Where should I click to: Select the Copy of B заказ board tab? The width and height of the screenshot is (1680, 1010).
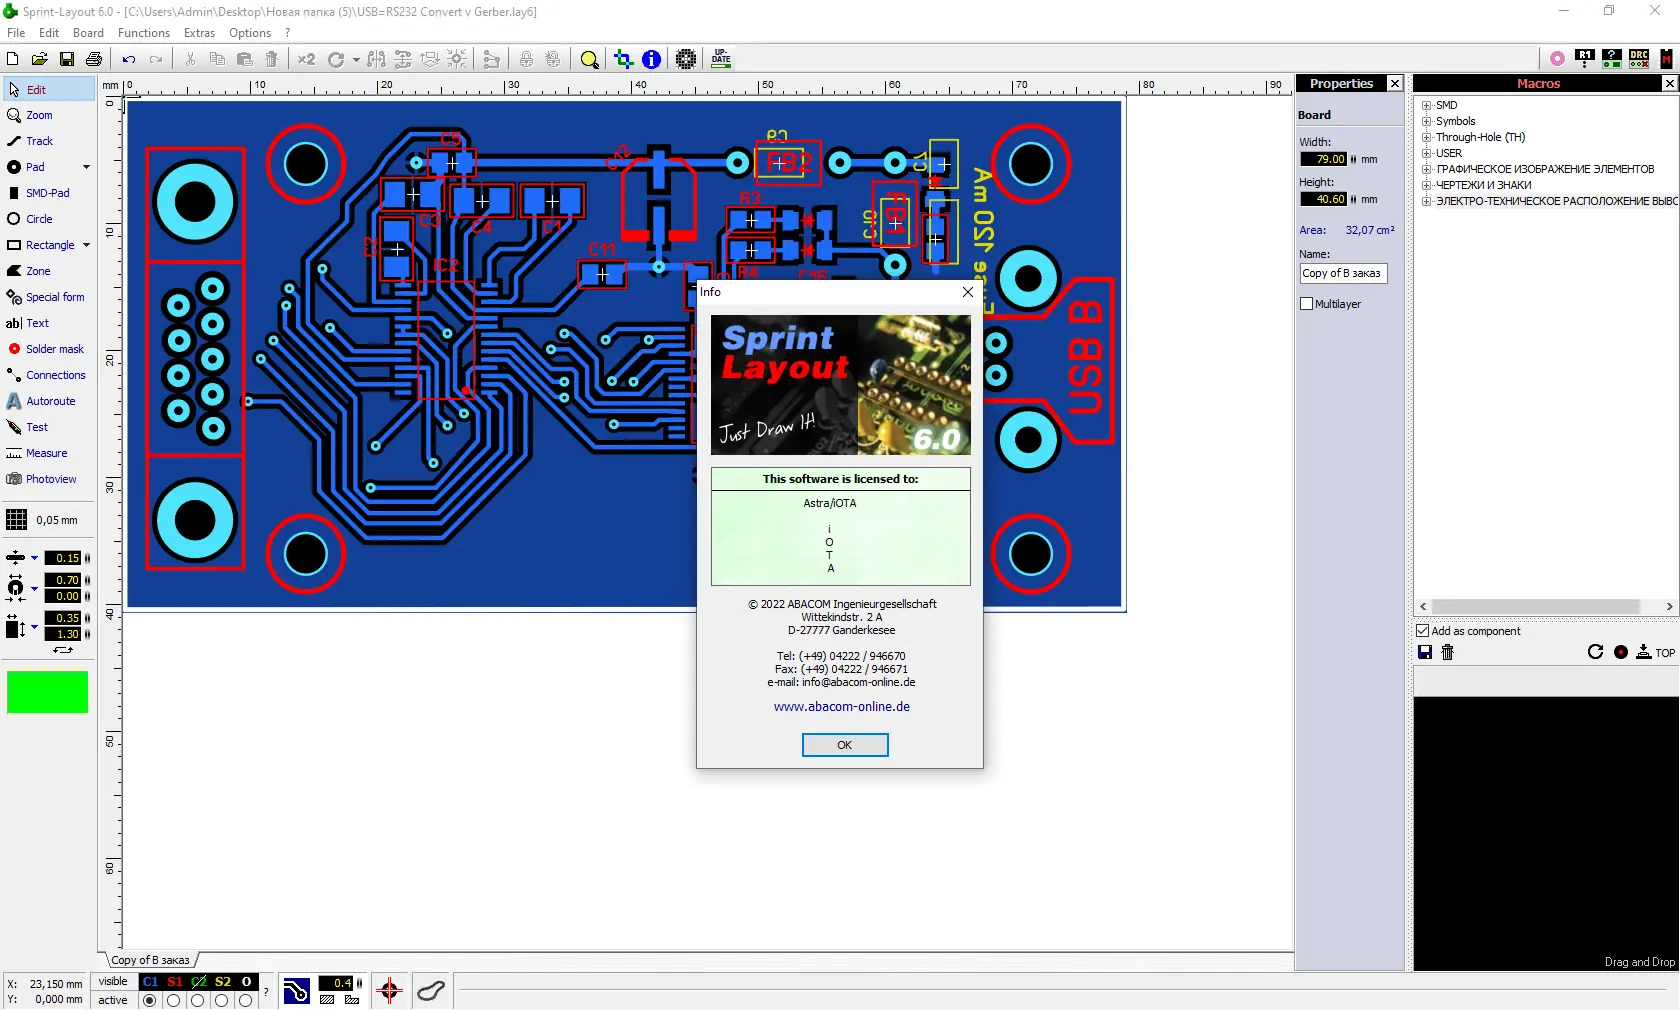pos(150,960)
